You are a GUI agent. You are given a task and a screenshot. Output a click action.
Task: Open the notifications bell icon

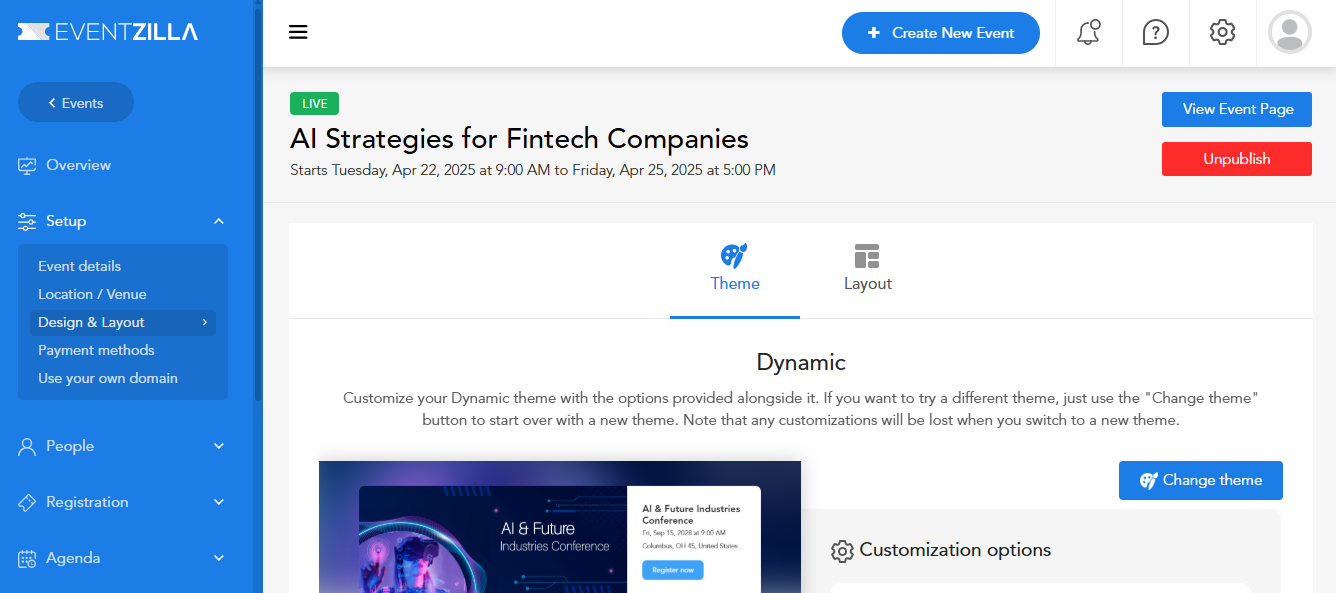click(1088, 32)
